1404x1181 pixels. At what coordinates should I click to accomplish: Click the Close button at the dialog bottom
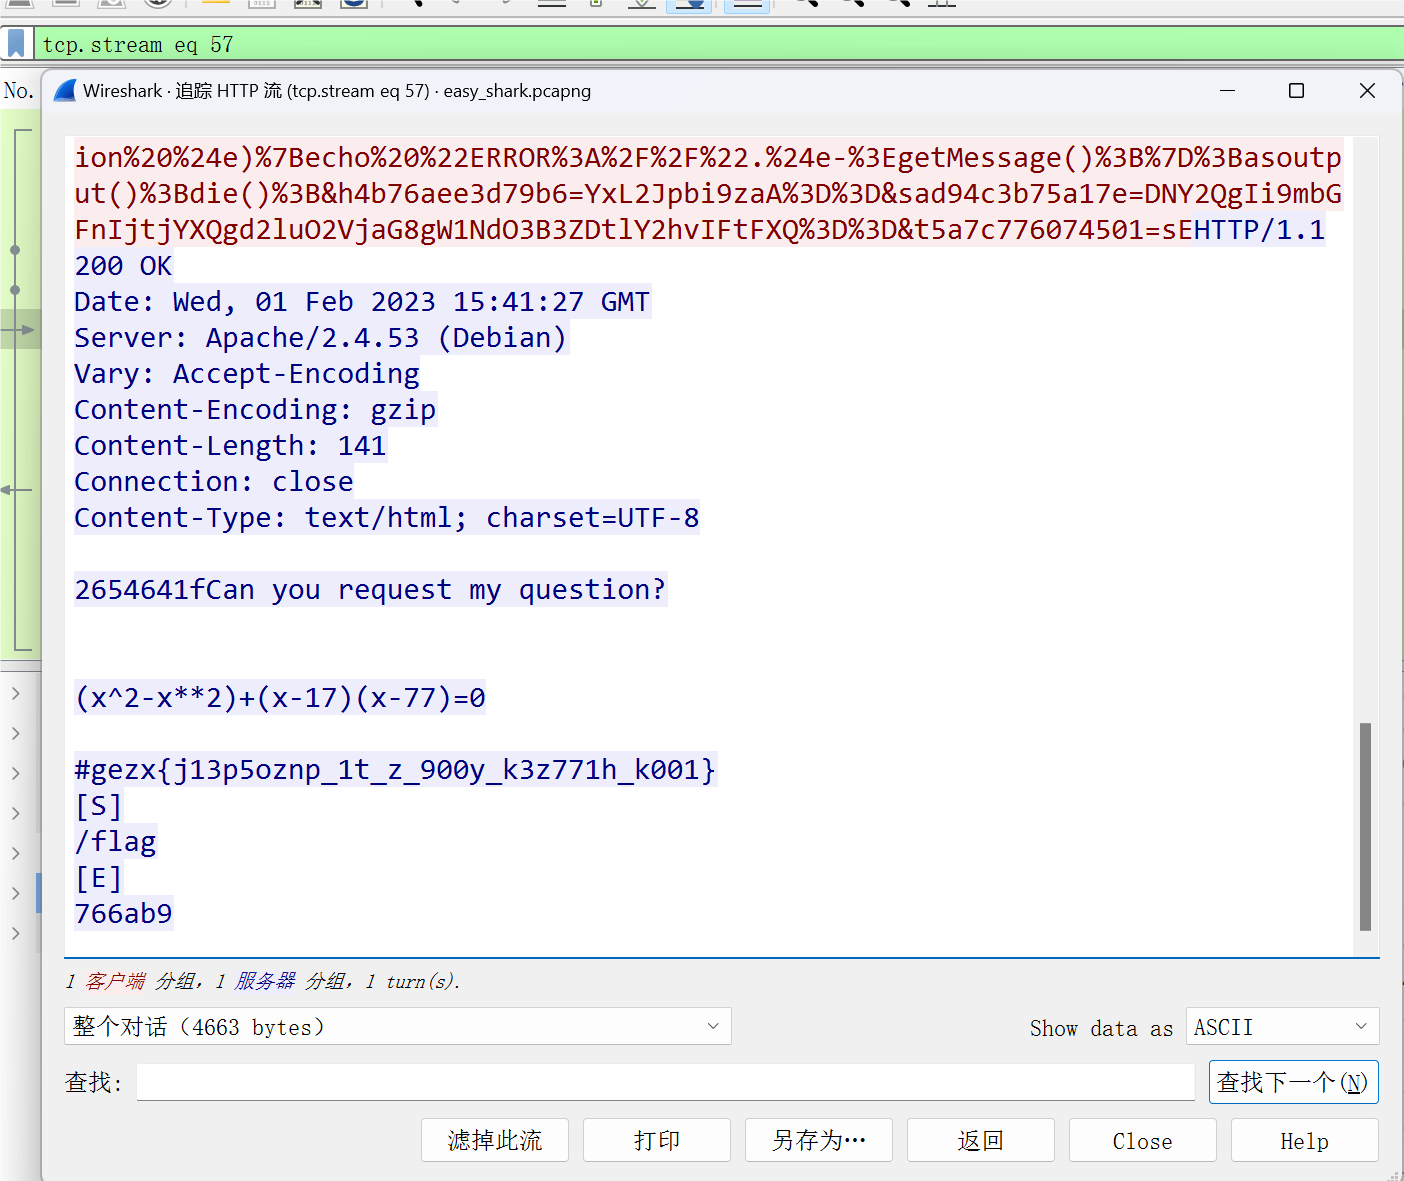point(1143,1140)
